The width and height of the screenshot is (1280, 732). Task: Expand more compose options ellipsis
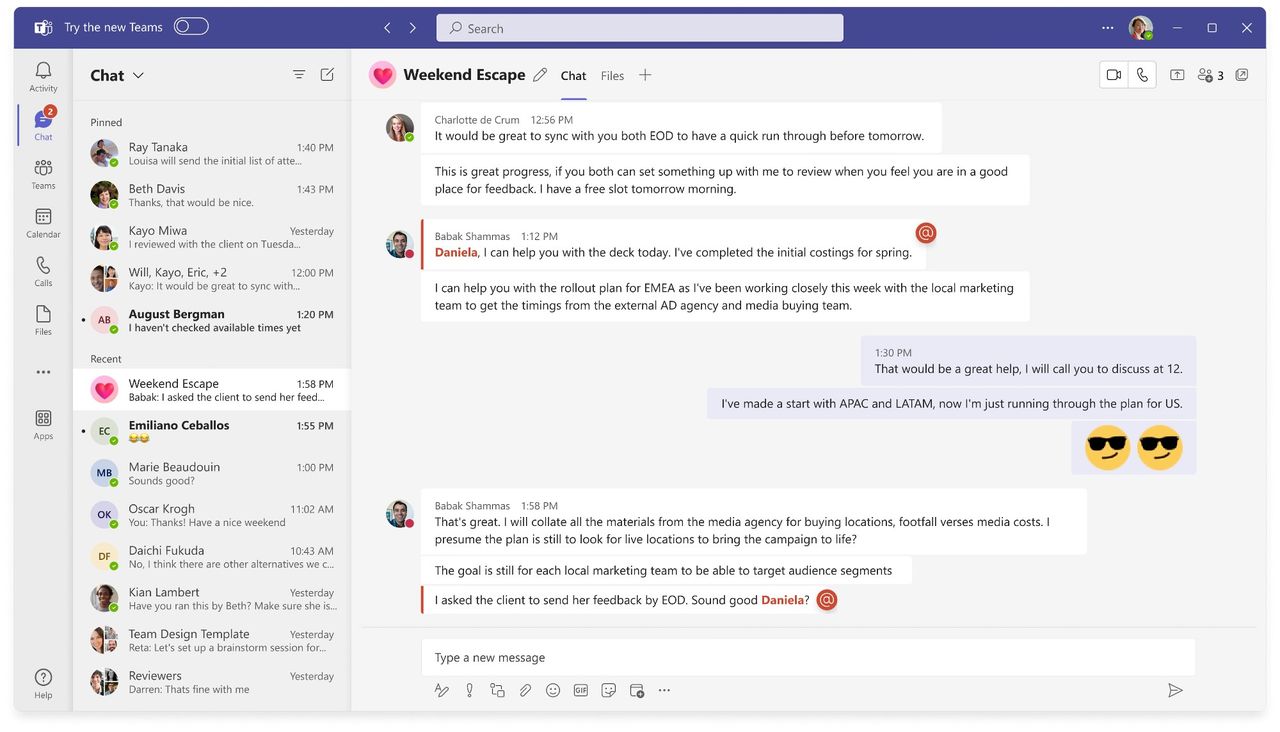[x=664, y=690]
